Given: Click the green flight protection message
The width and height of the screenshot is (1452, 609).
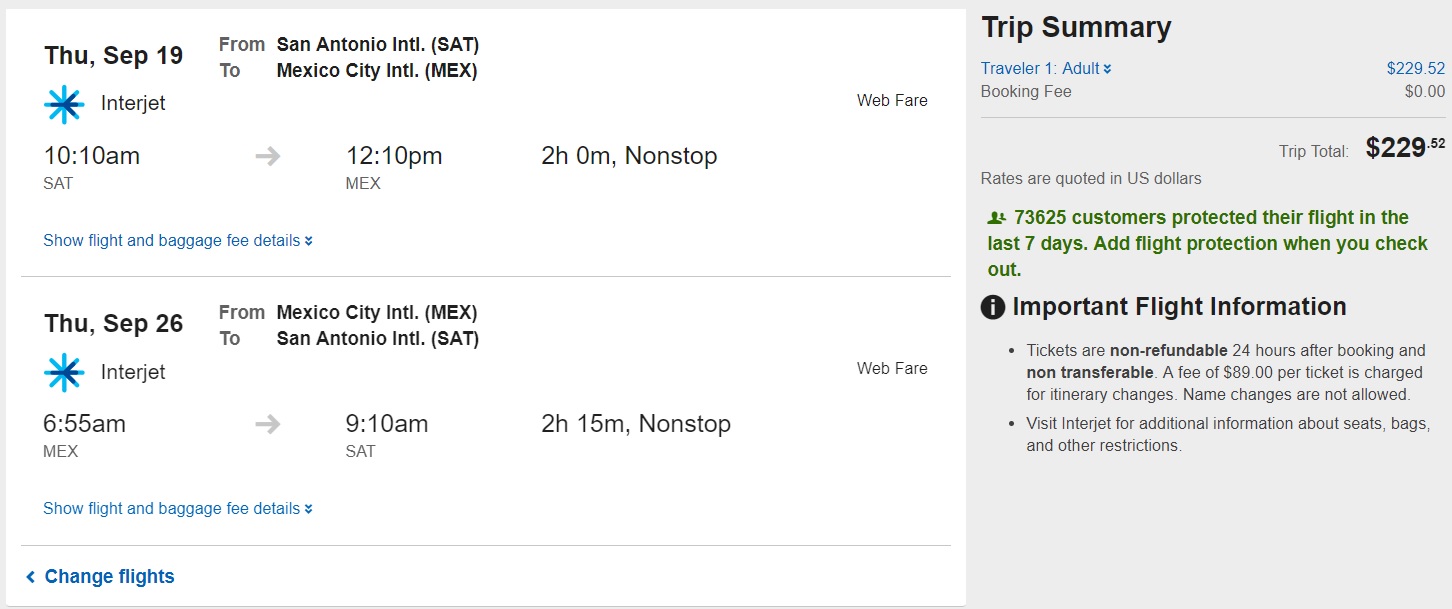Looking at the screenshot, I should pyautogui.click(x=1210, y=243).
